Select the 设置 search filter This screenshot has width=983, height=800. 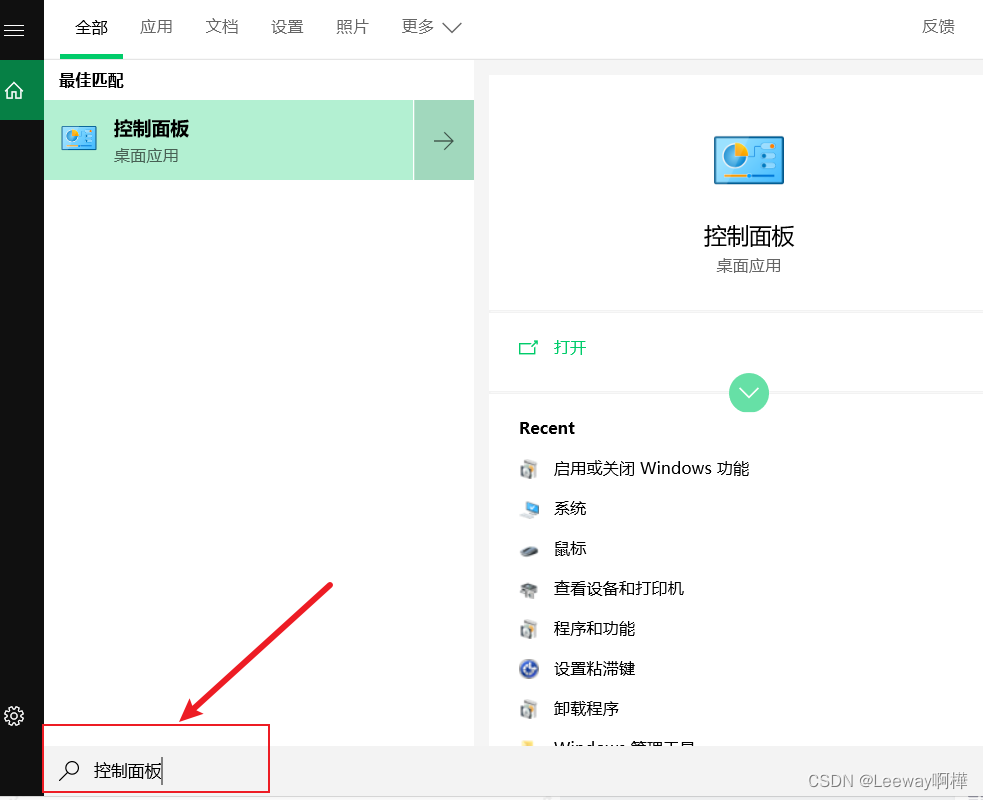pyautogui.click(x=287, y=27)
